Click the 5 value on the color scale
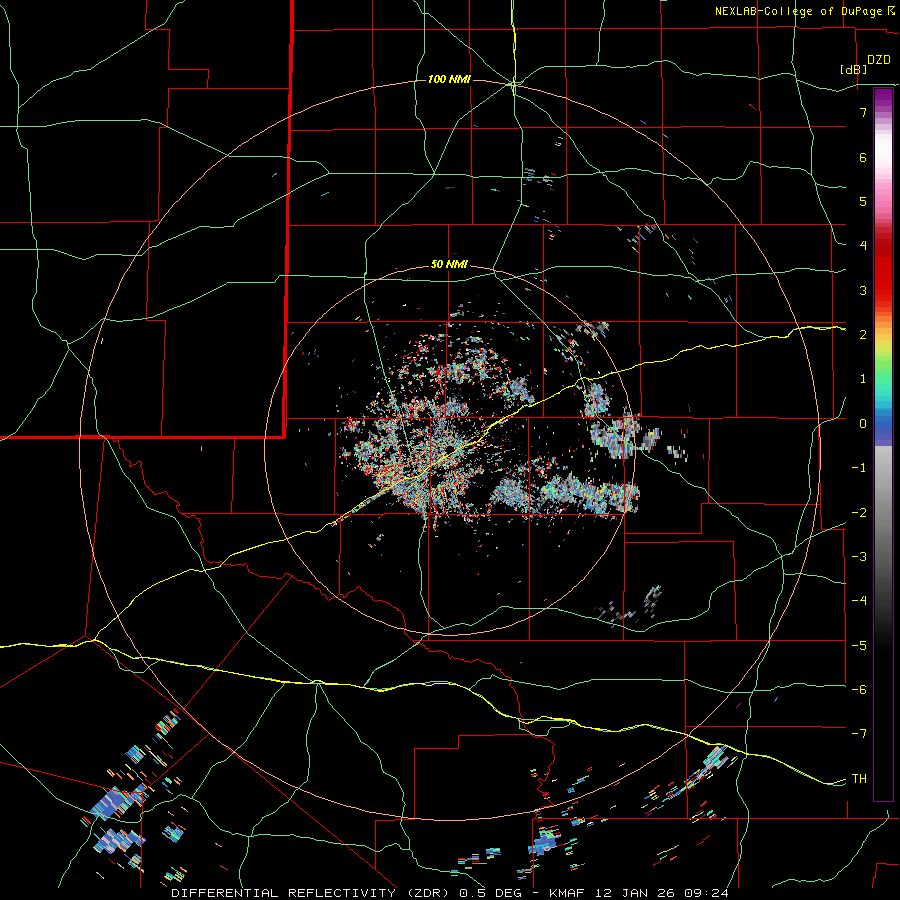The height and width of the screenshot is (900, 900). click(x=863, y=201)
